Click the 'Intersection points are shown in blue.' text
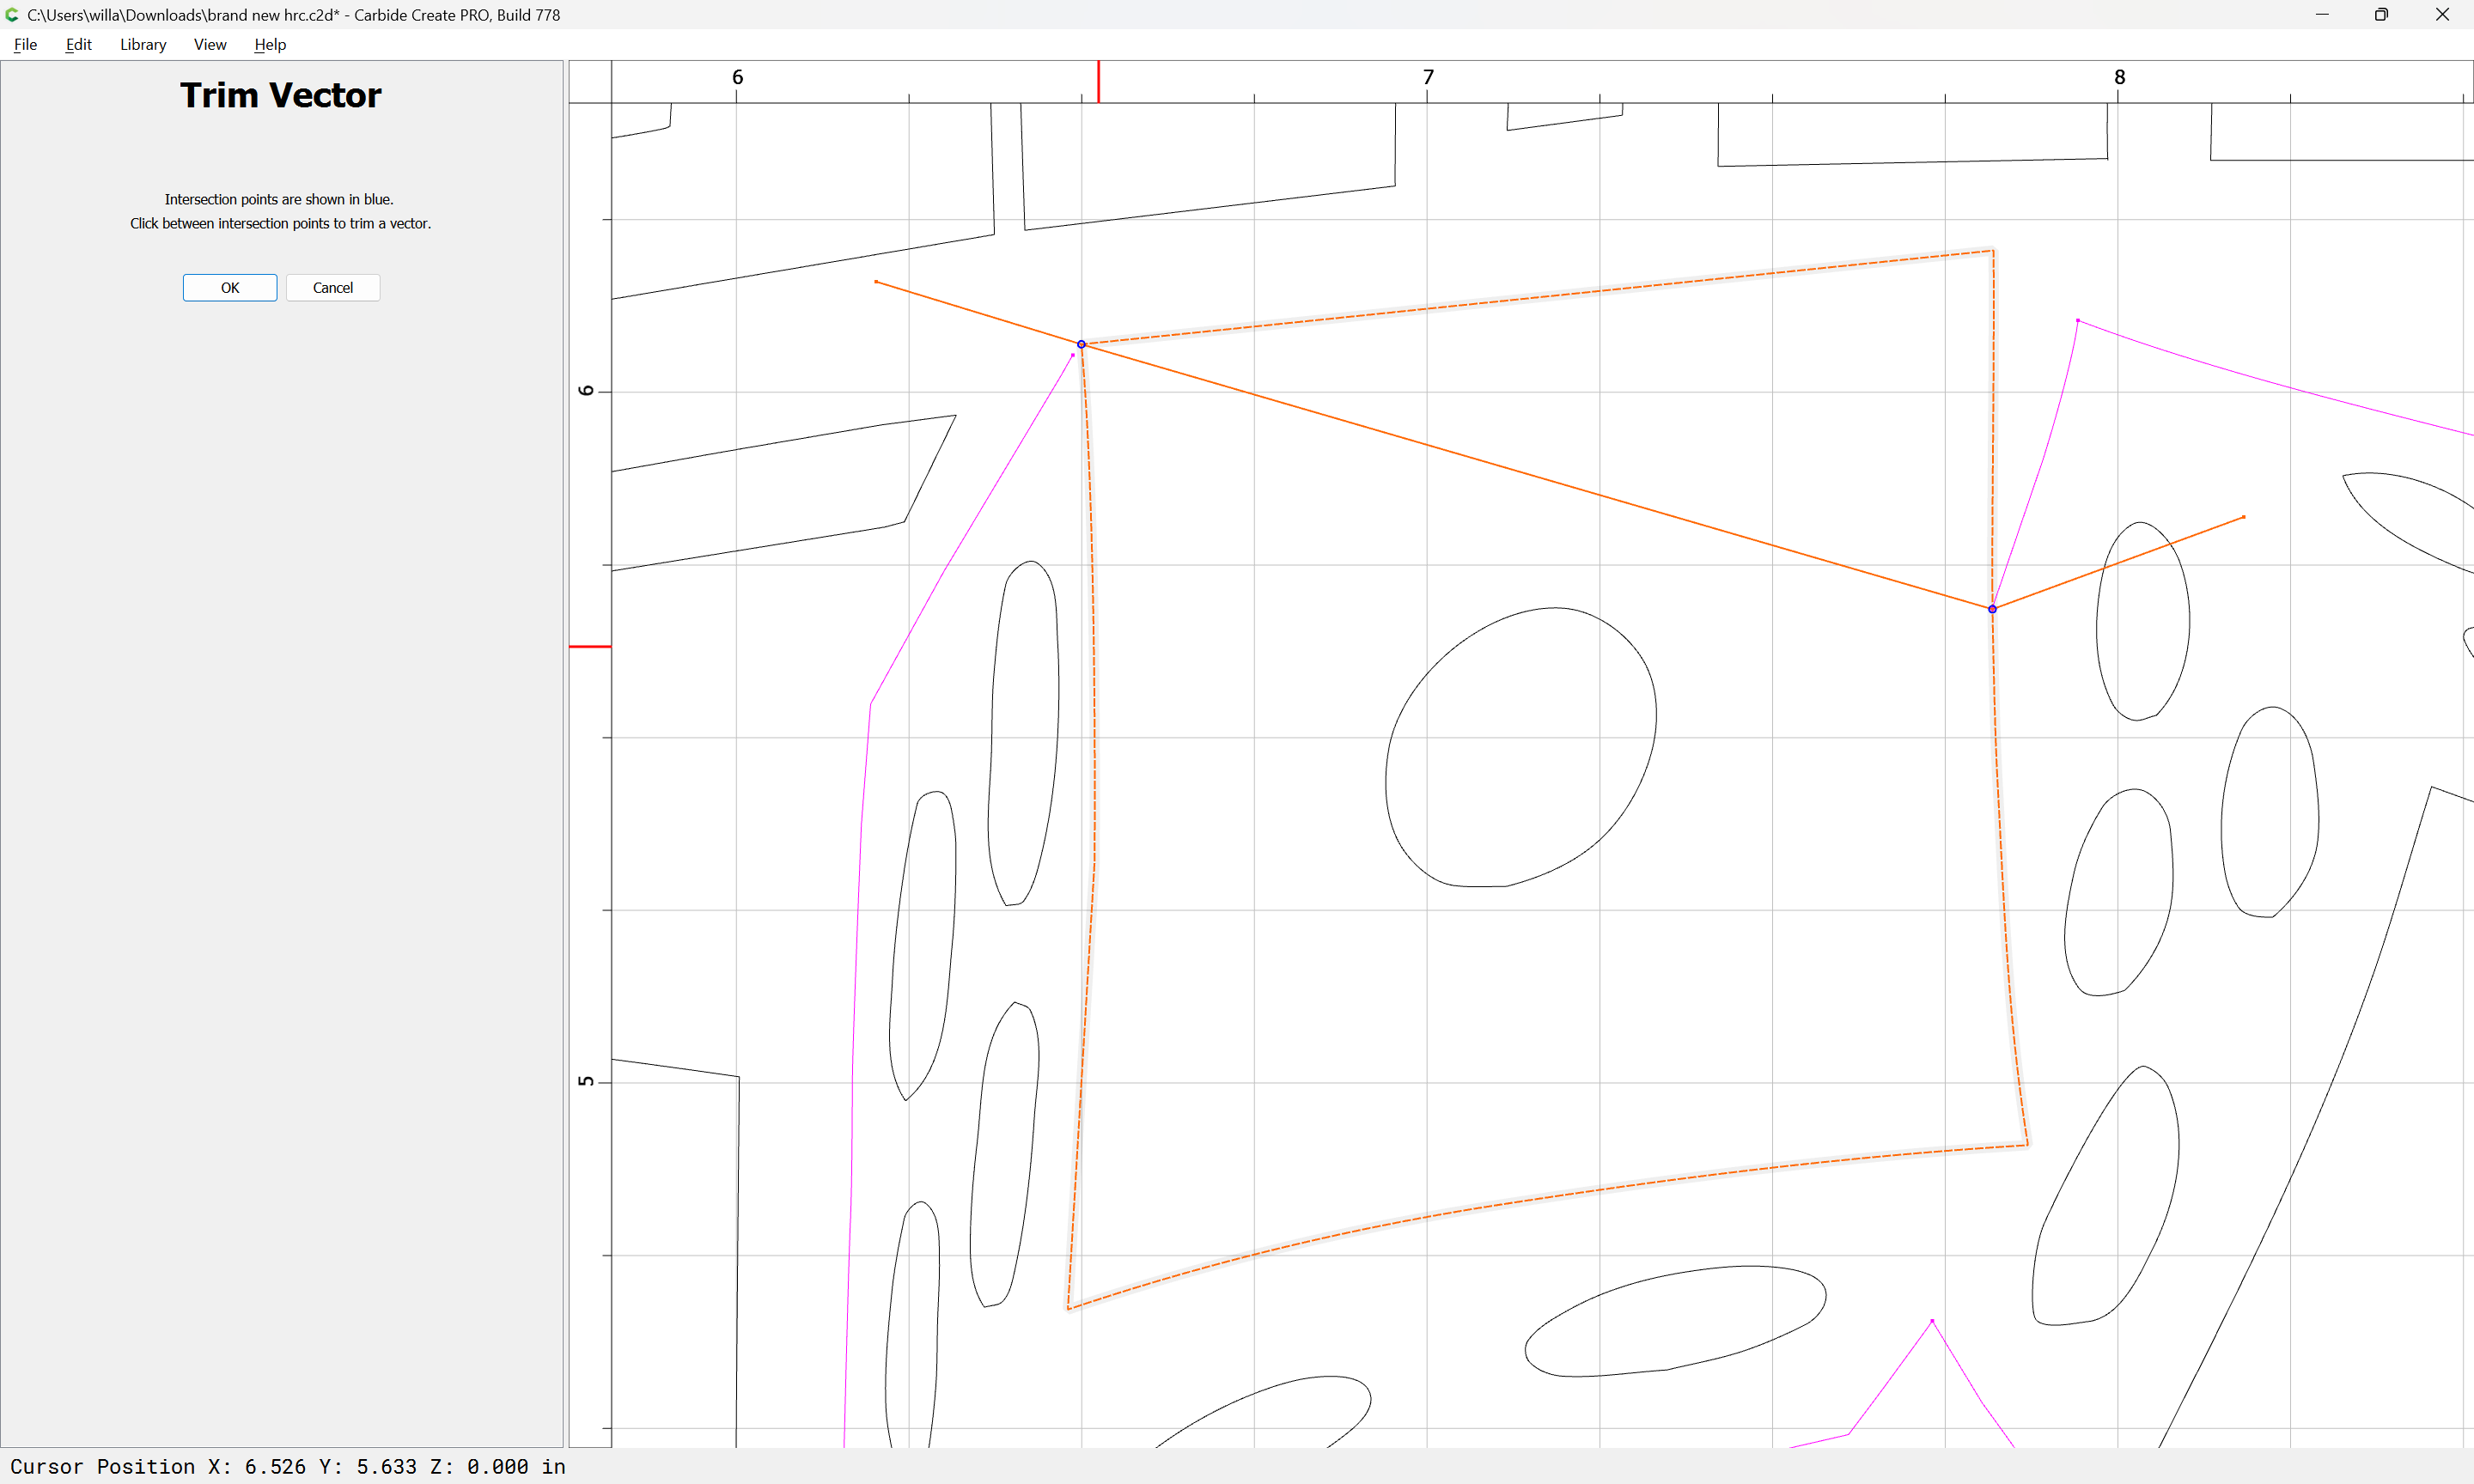 pos(279,200)
